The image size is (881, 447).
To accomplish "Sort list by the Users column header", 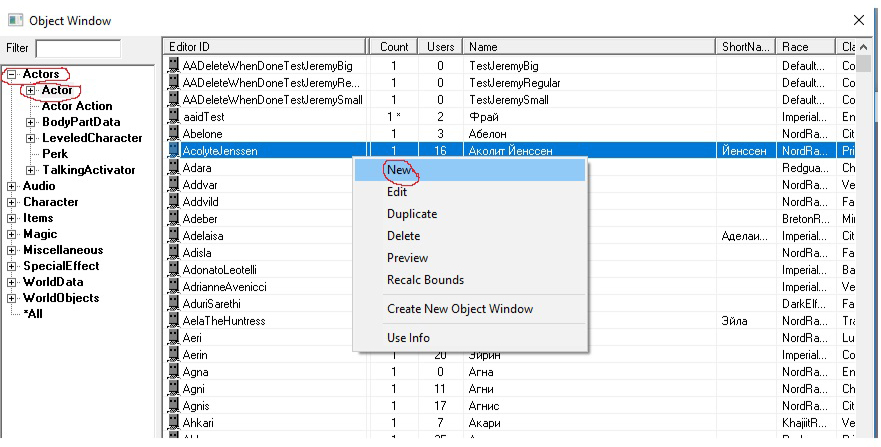I will (440, 47).
